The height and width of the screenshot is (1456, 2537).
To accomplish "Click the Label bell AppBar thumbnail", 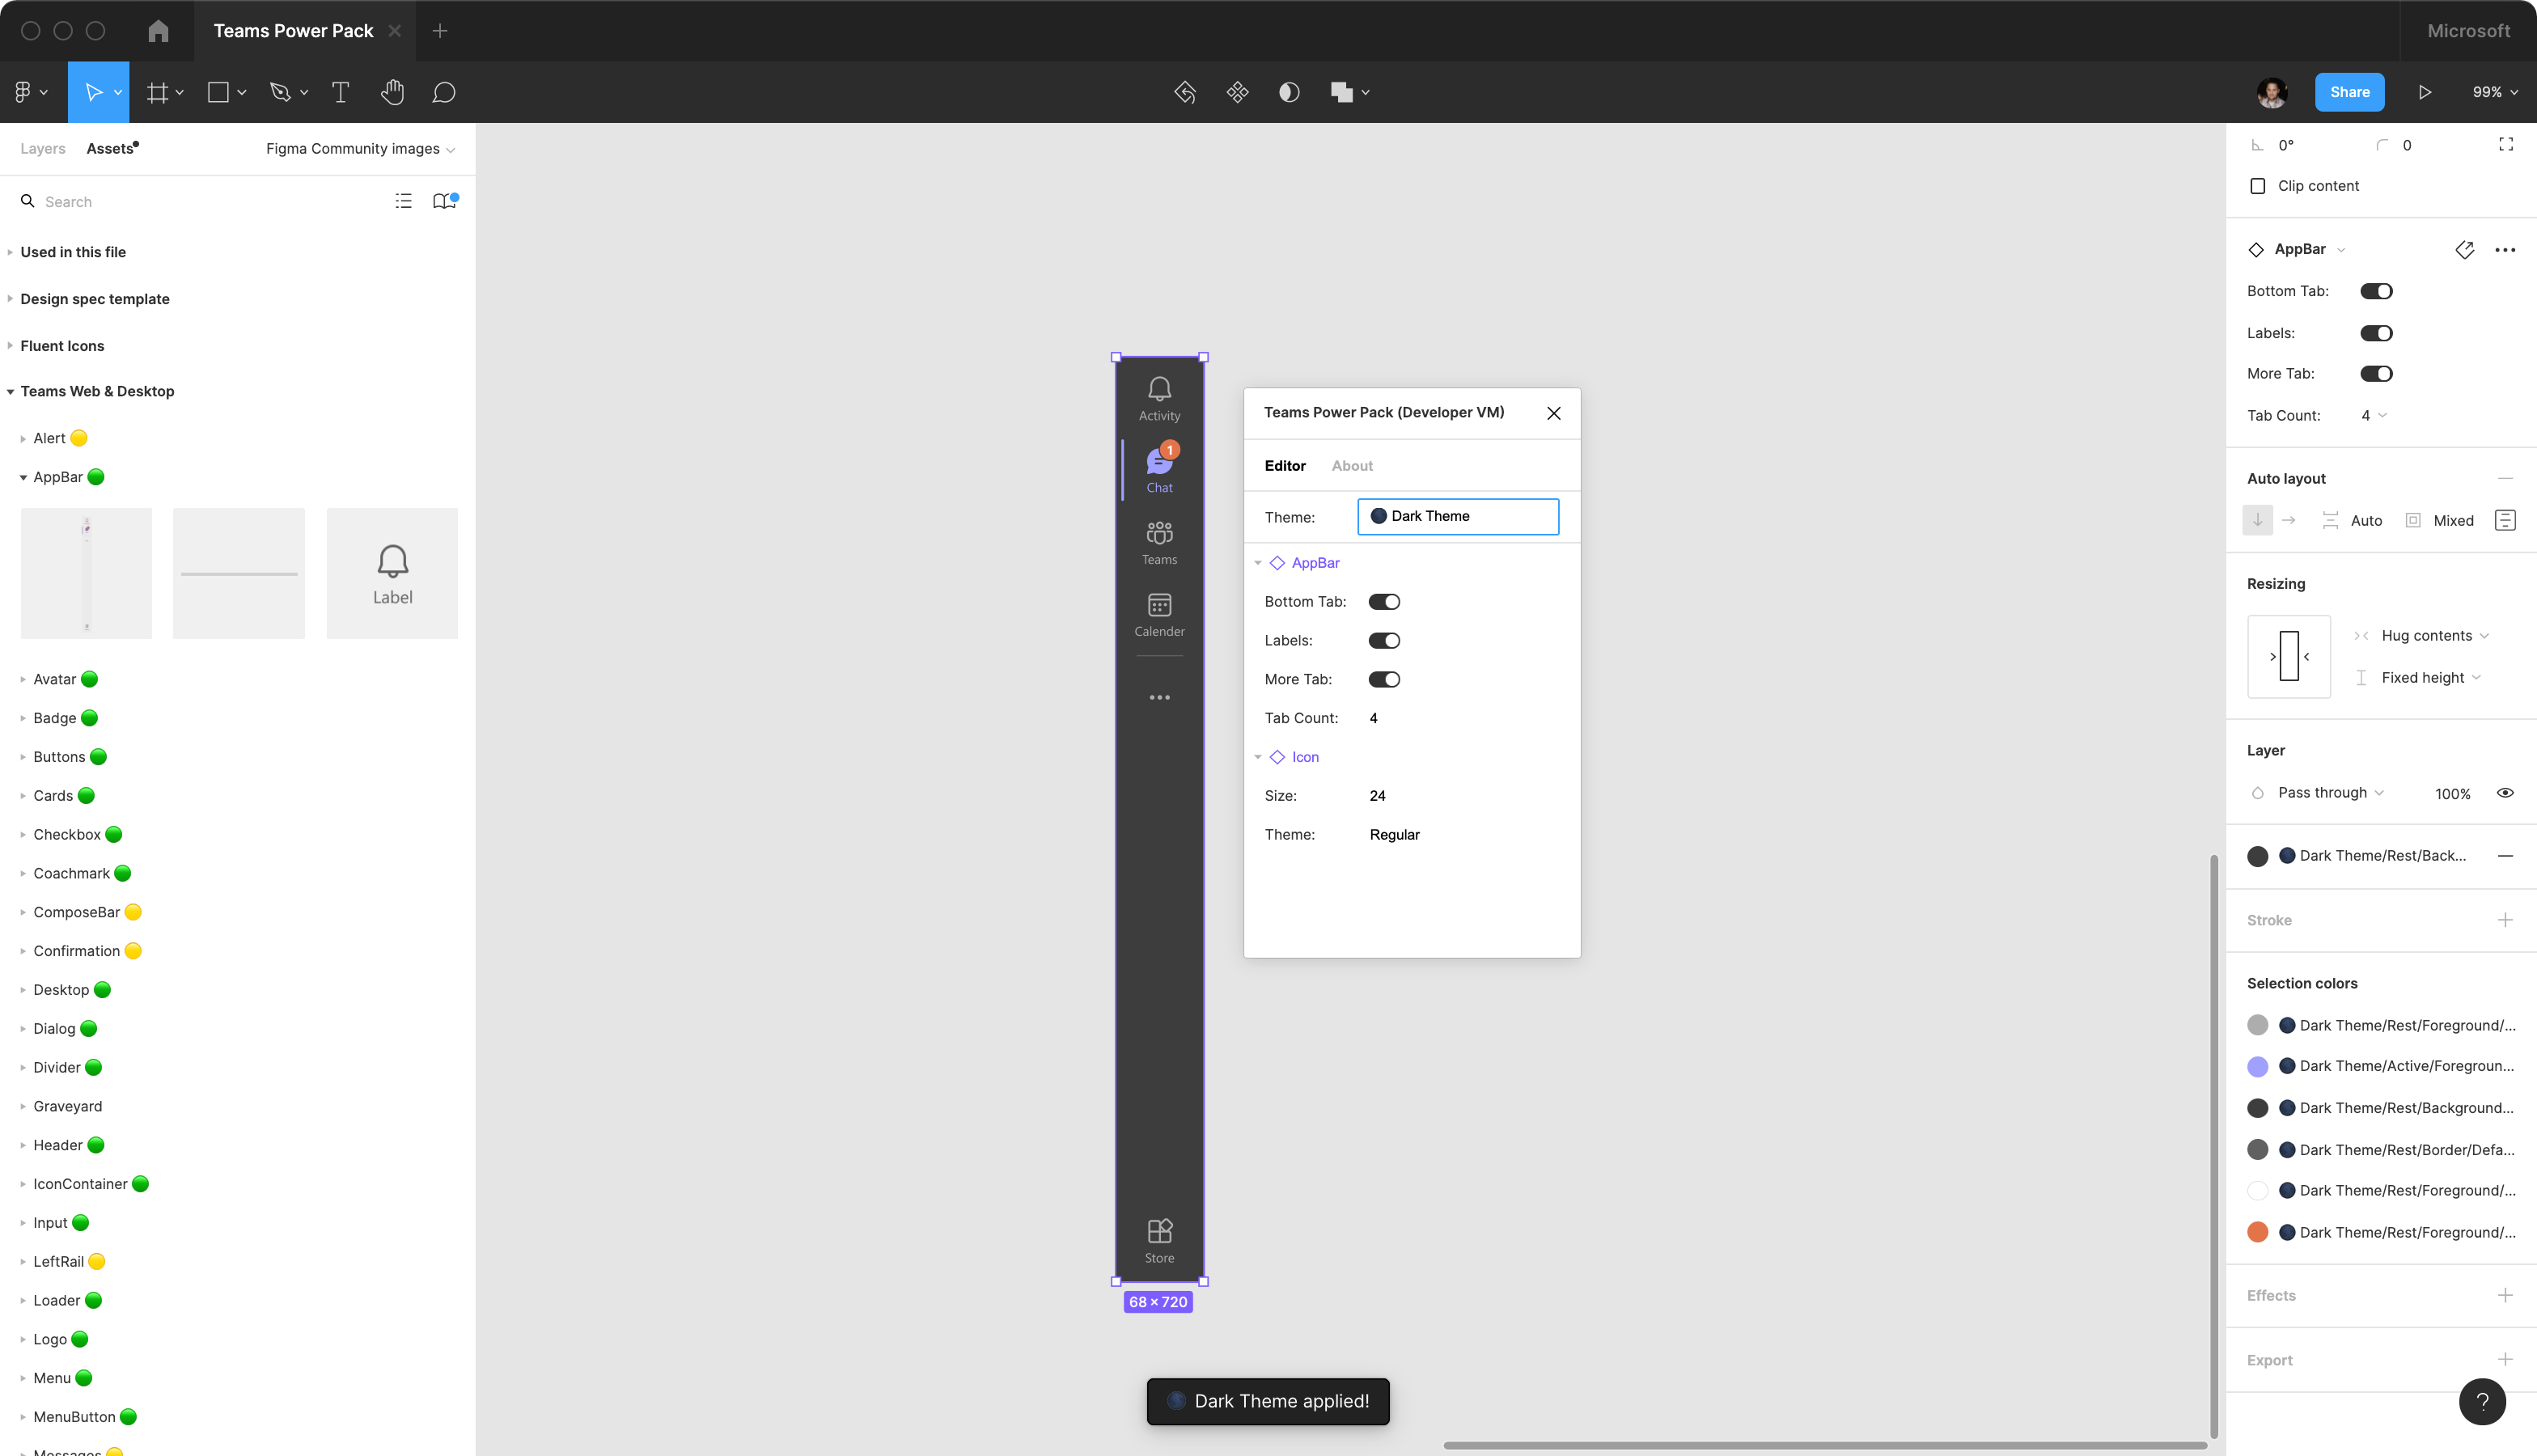I will click(x=392, y=574).
